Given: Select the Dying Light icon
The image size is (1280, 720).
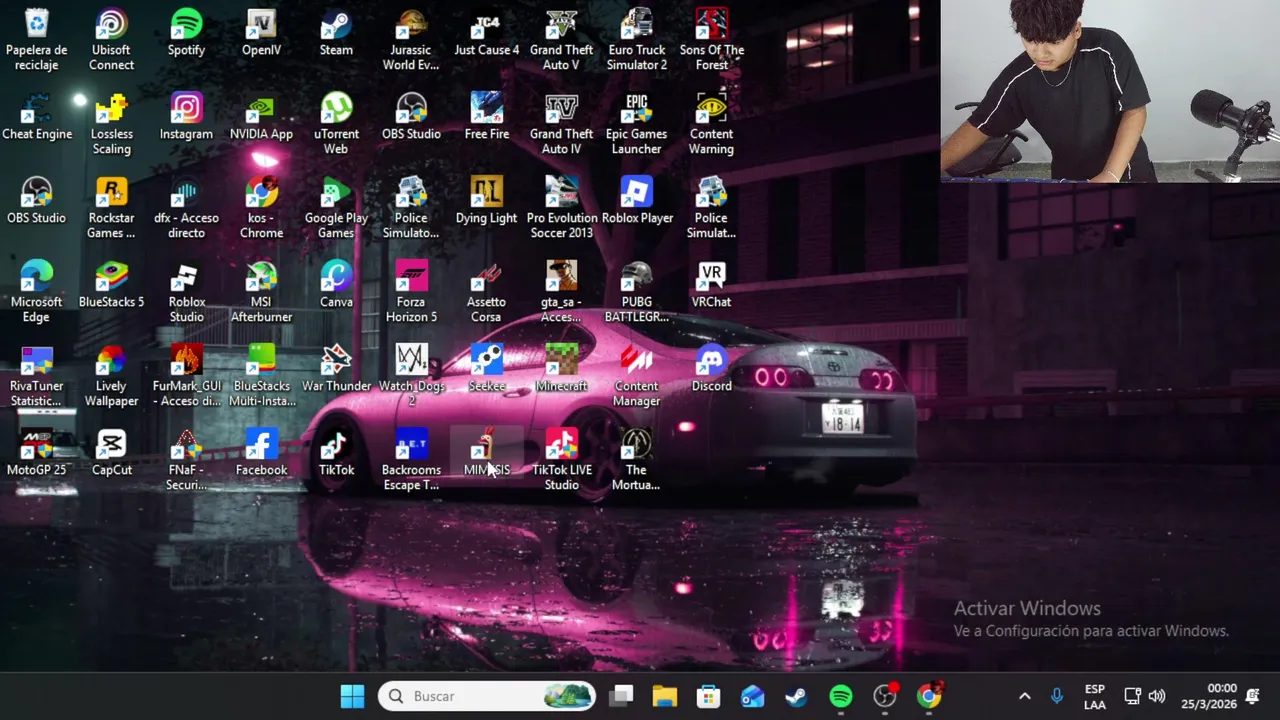Looking at the screenshot, I should [x=487, y=201].
